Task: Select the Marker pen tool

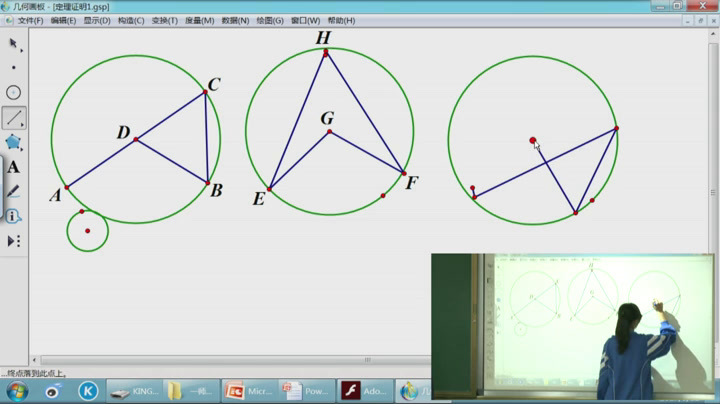Action: (13, 191)
